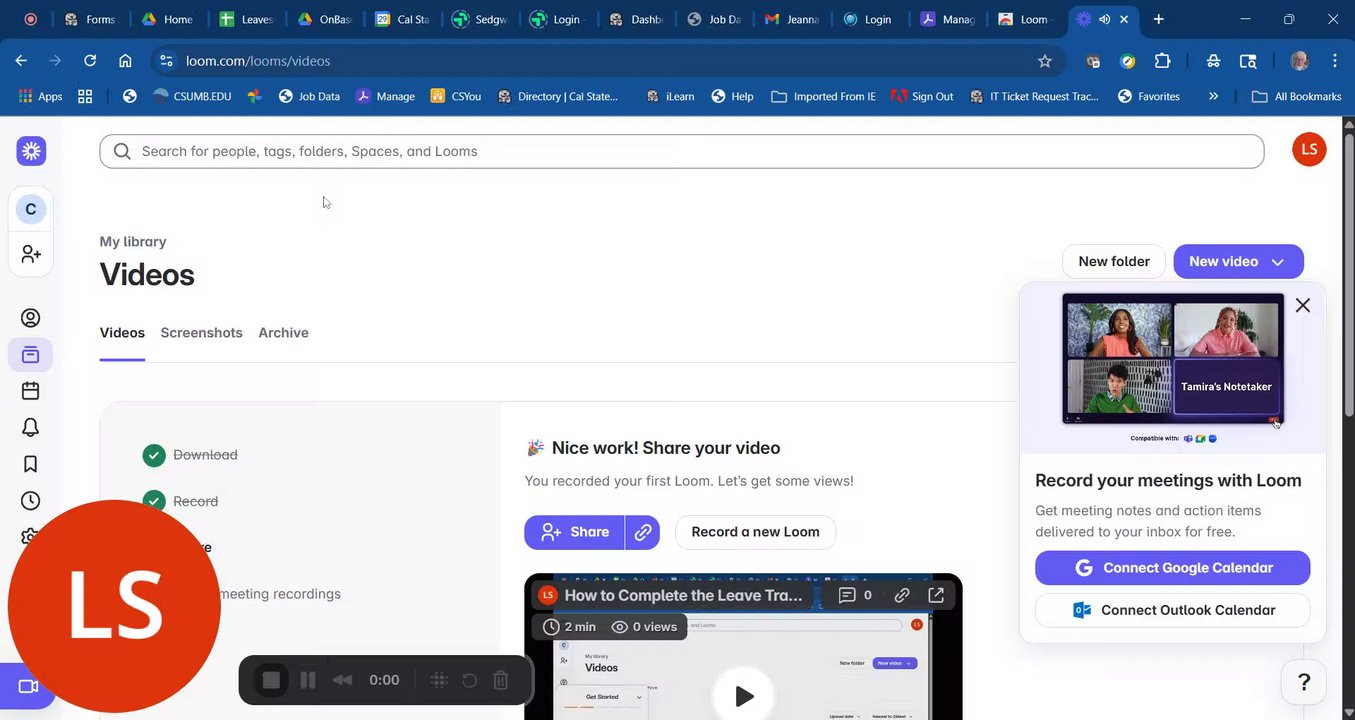Open the CSUMB.EDU bookmark
Screen dimensions: 1355x720
pyautogui.click(x=192, y=97)
